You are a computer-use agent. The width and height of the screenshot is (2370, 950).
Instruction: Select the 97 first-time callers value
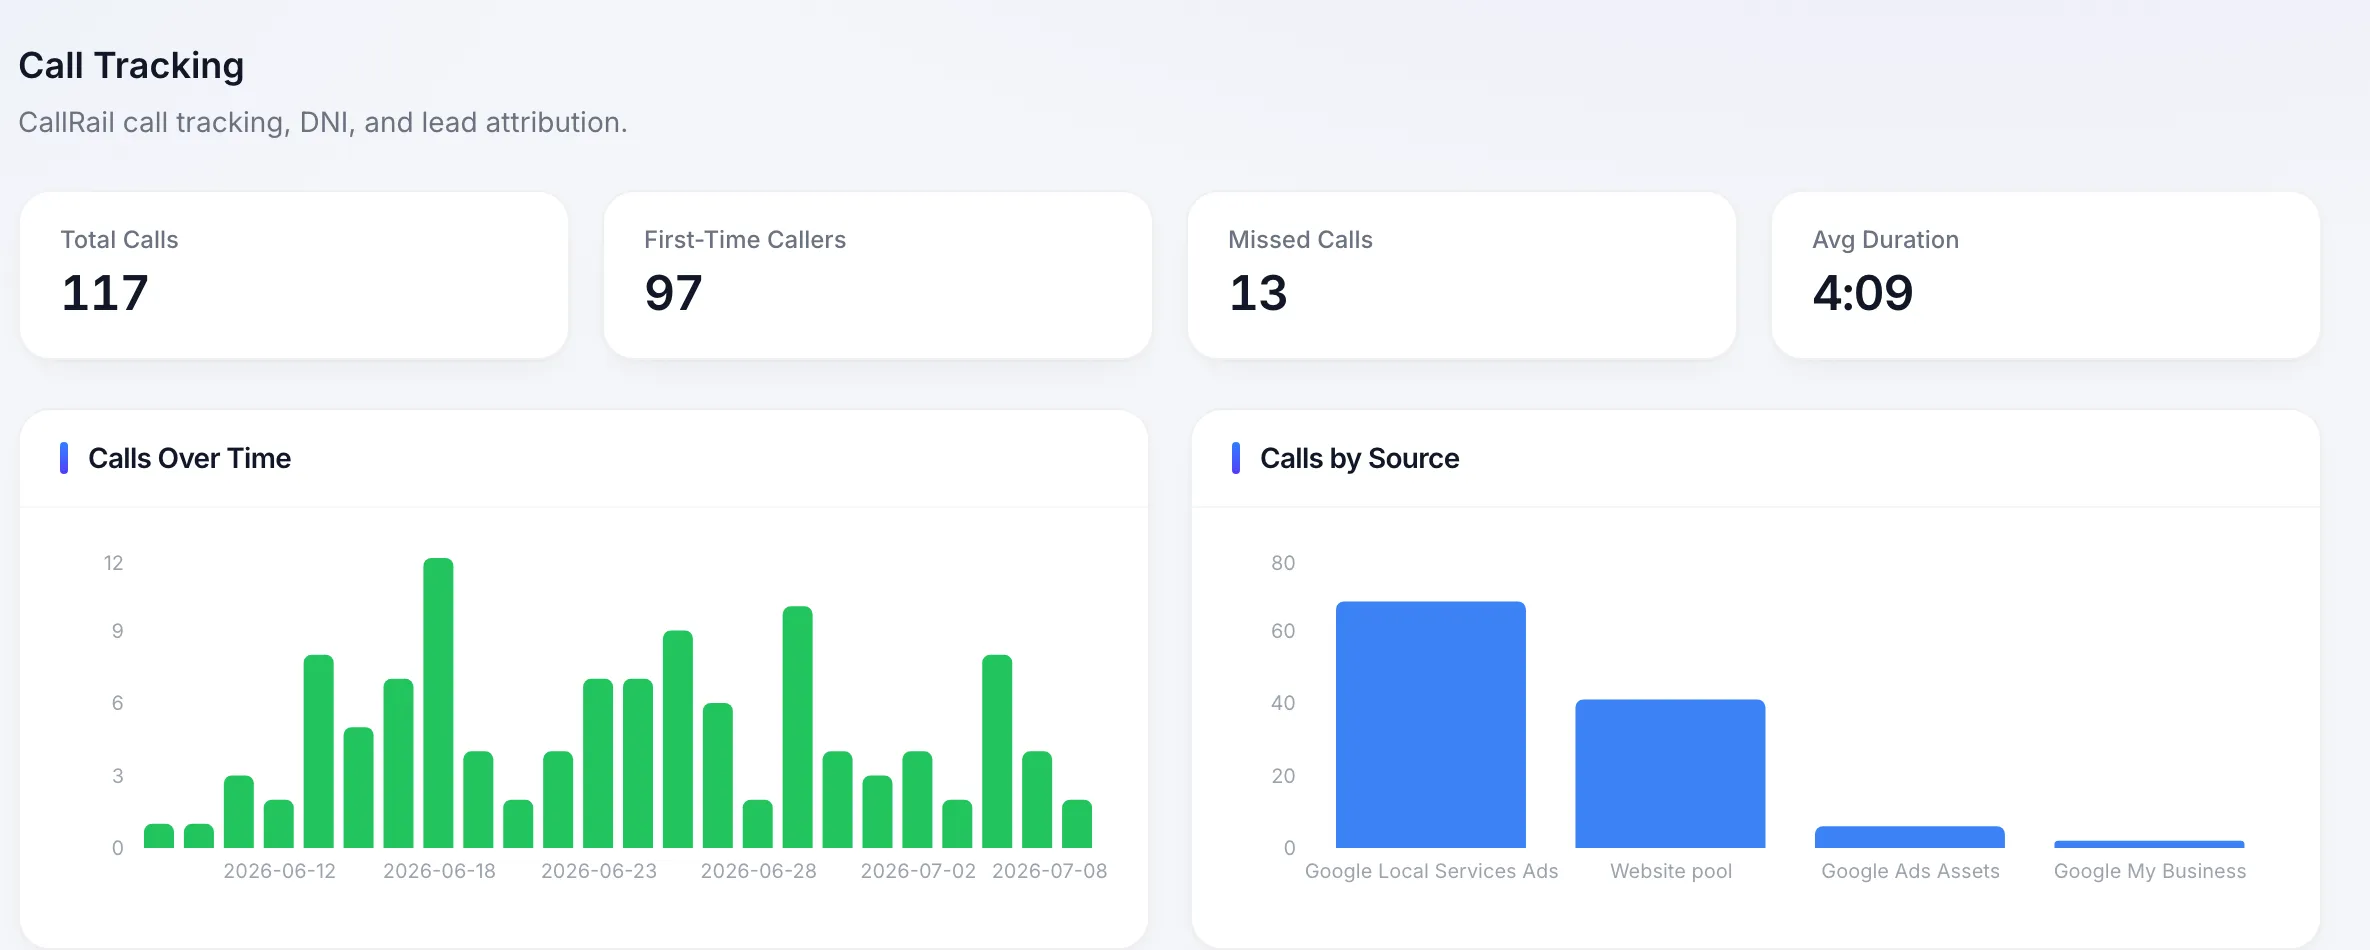[673, 293]
